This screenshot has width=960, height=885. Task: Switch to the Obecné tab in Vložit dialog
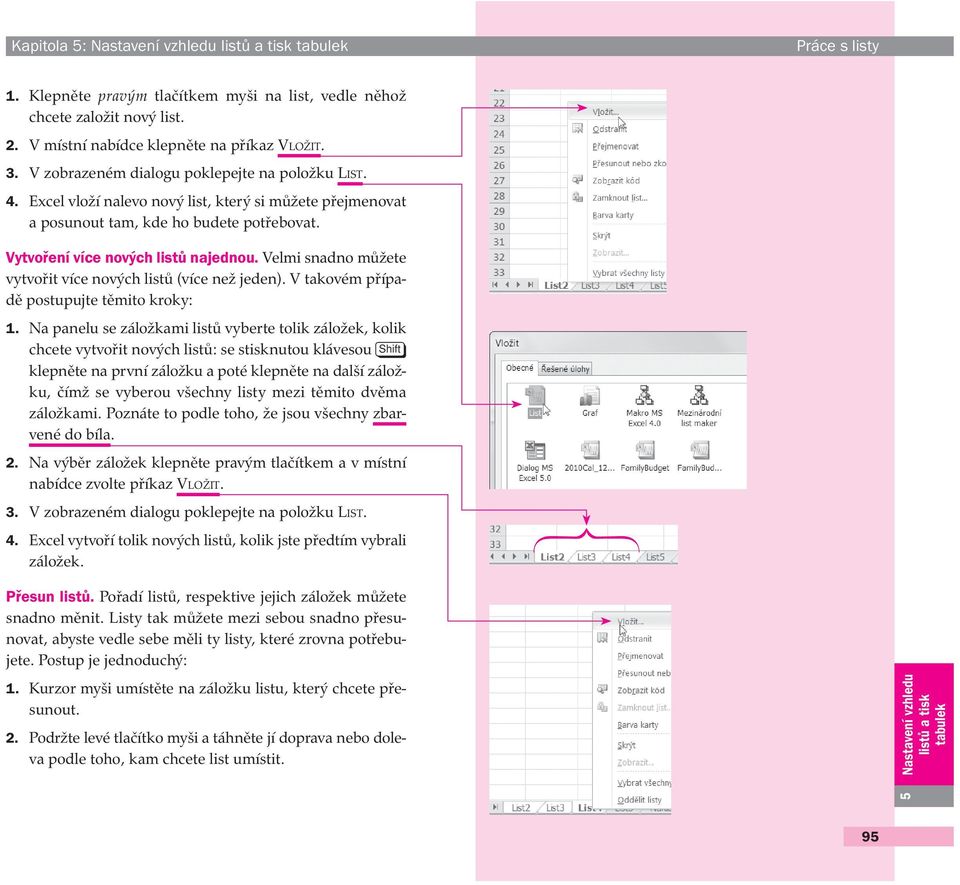(x=520, y=368)
